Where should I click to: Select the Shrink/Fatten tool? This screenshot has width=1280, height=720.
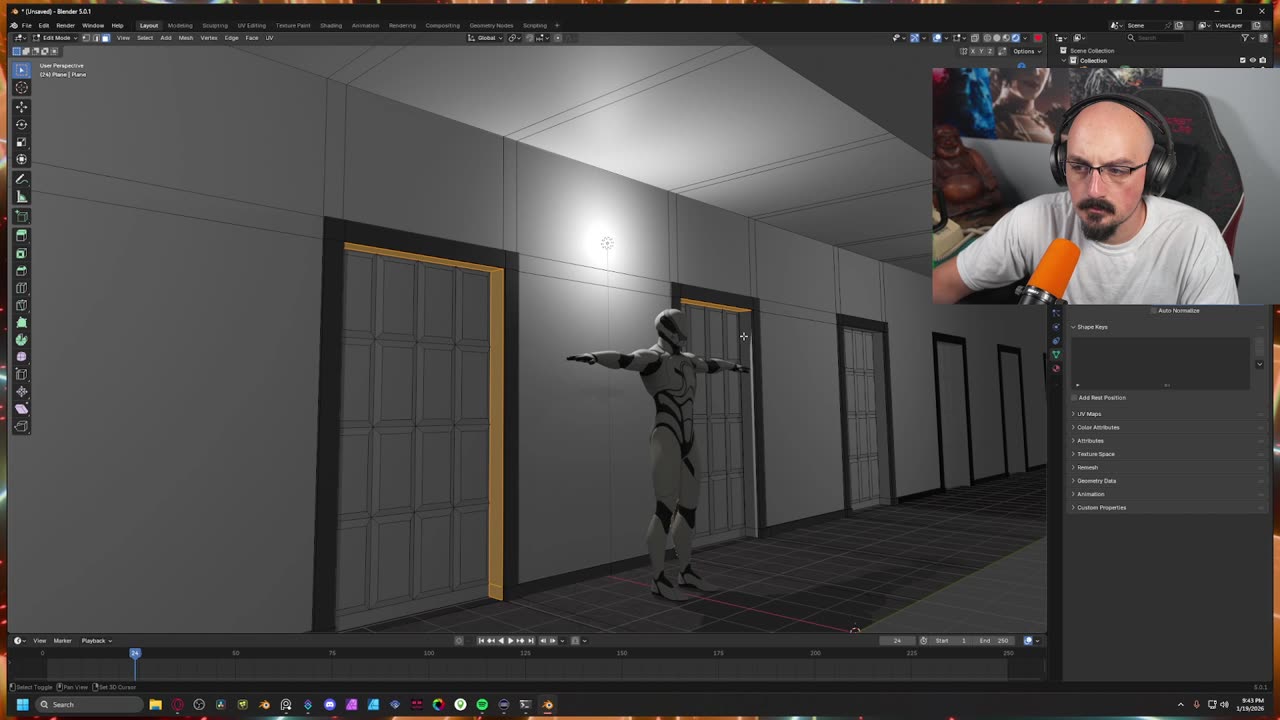(x=21, y=391)
